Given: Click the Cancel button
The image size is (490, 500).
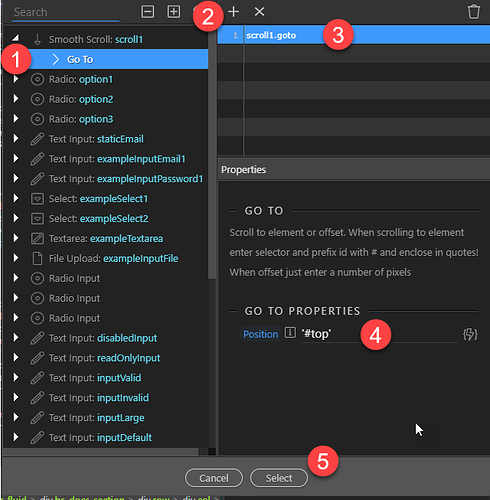Looking at the screenshot, I should (214, 478).
